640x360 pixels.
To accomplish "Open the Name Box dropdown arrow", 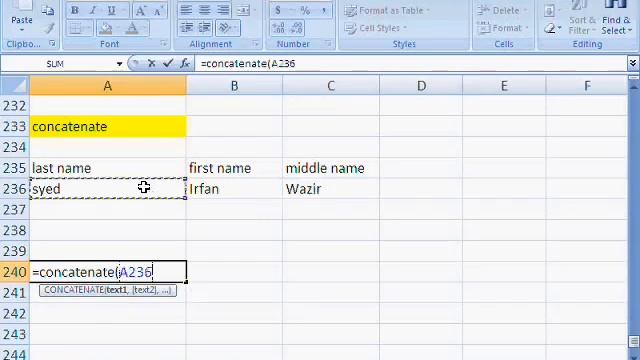I will click(119, 64).
